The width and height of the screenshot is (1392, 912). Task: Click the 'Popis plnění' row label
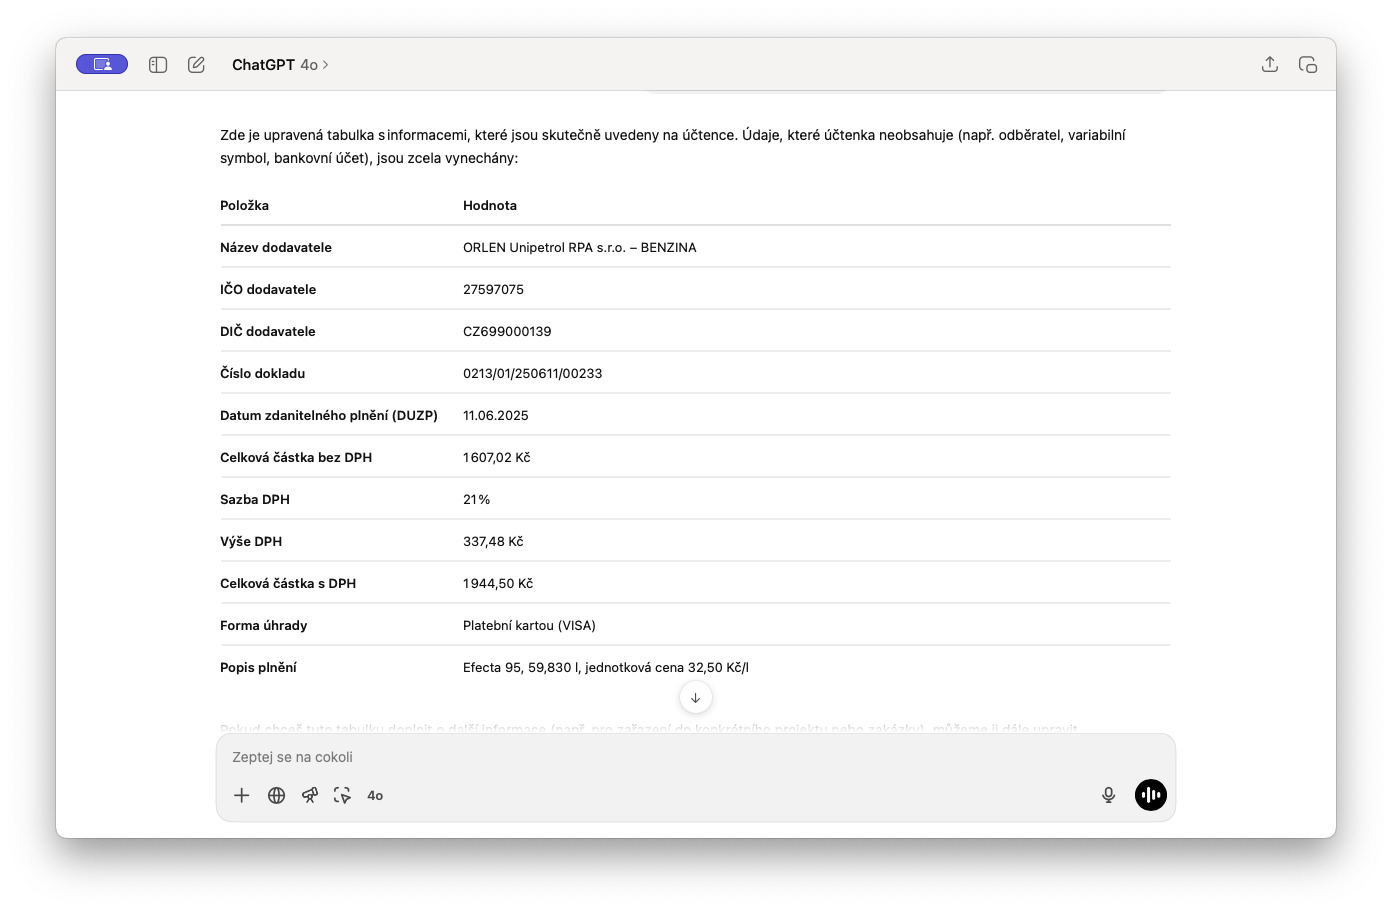tap(258, 667)
